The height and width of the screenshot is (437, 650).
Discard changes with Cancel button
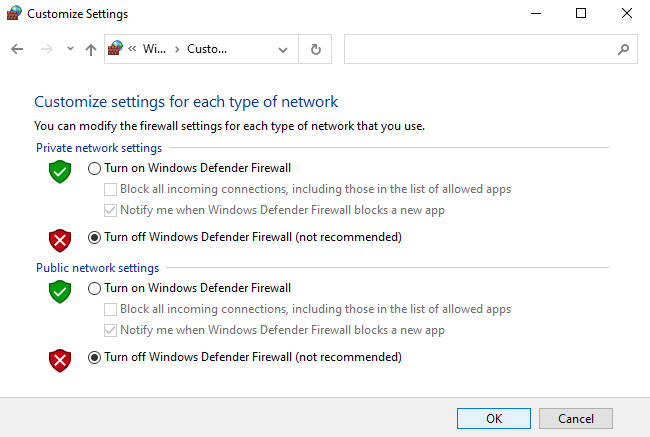click(576, 418)
